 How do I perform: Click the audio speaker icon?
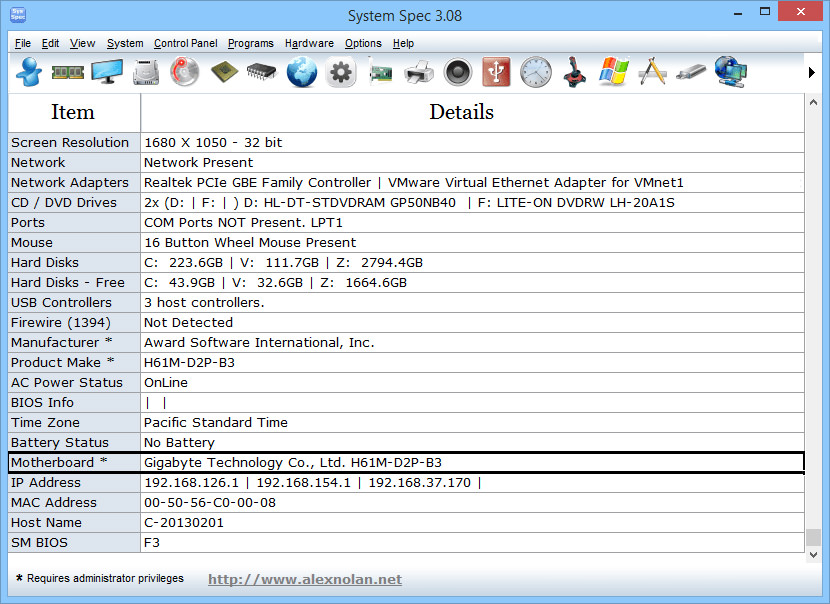click(x=458, y=72)
